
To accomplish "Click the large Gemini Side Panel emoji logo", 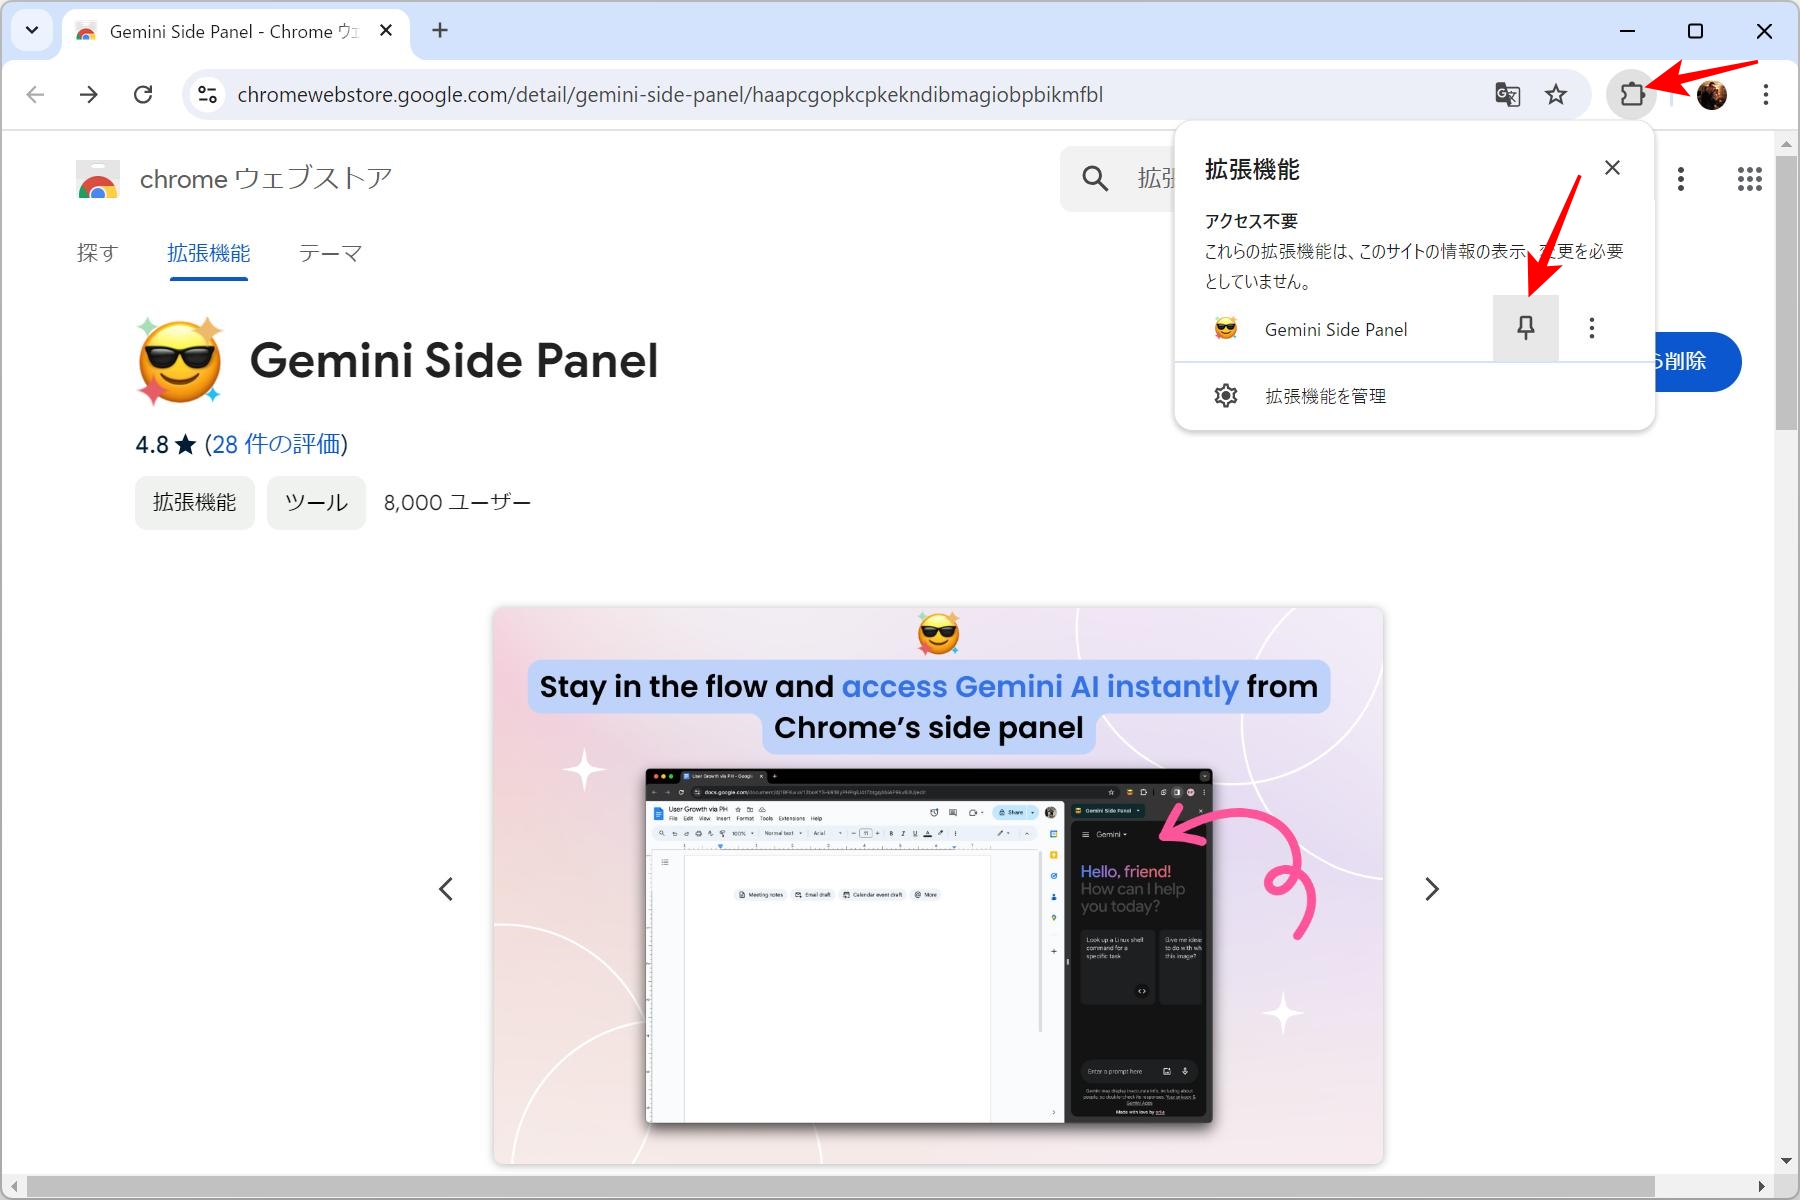I will [x=180, y=361].
